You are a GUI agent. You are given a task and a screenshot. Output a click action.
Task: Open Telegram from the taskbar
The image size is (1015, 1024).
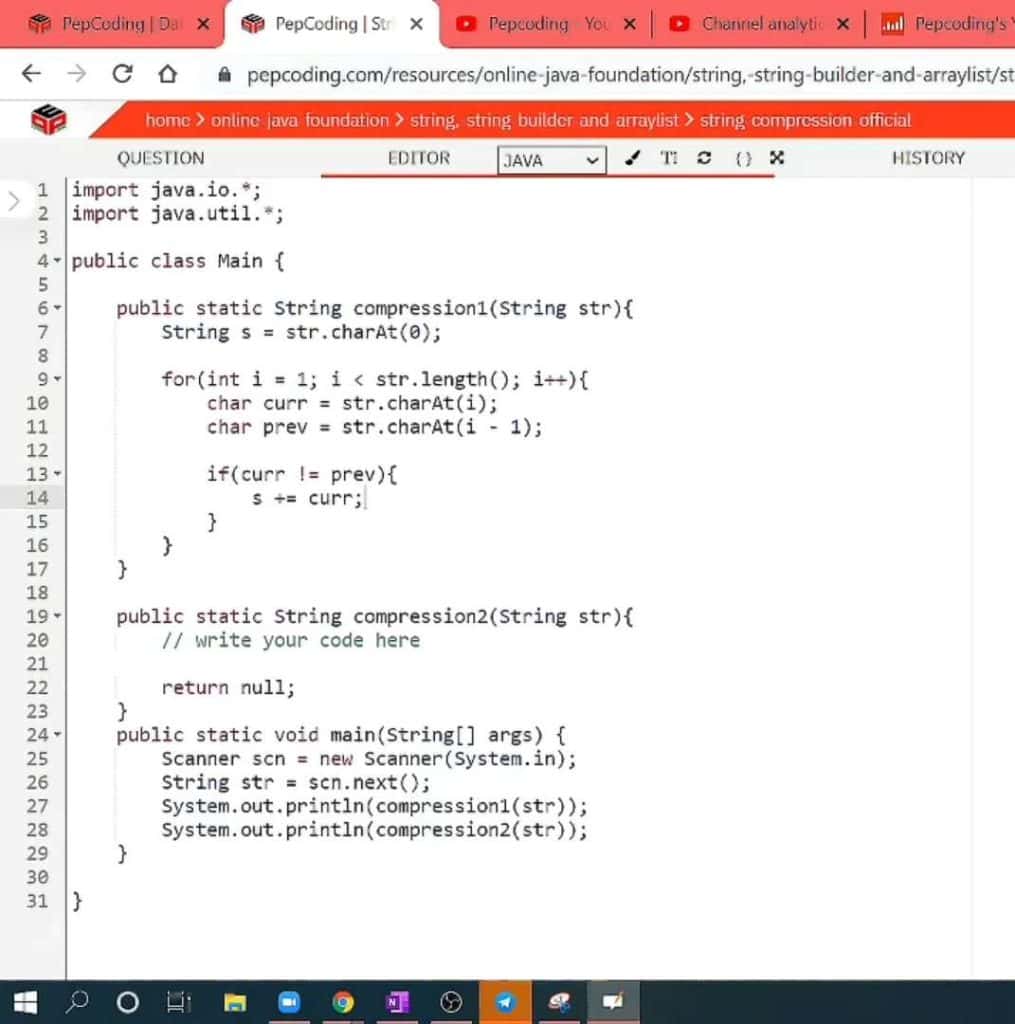(505, 1001)
